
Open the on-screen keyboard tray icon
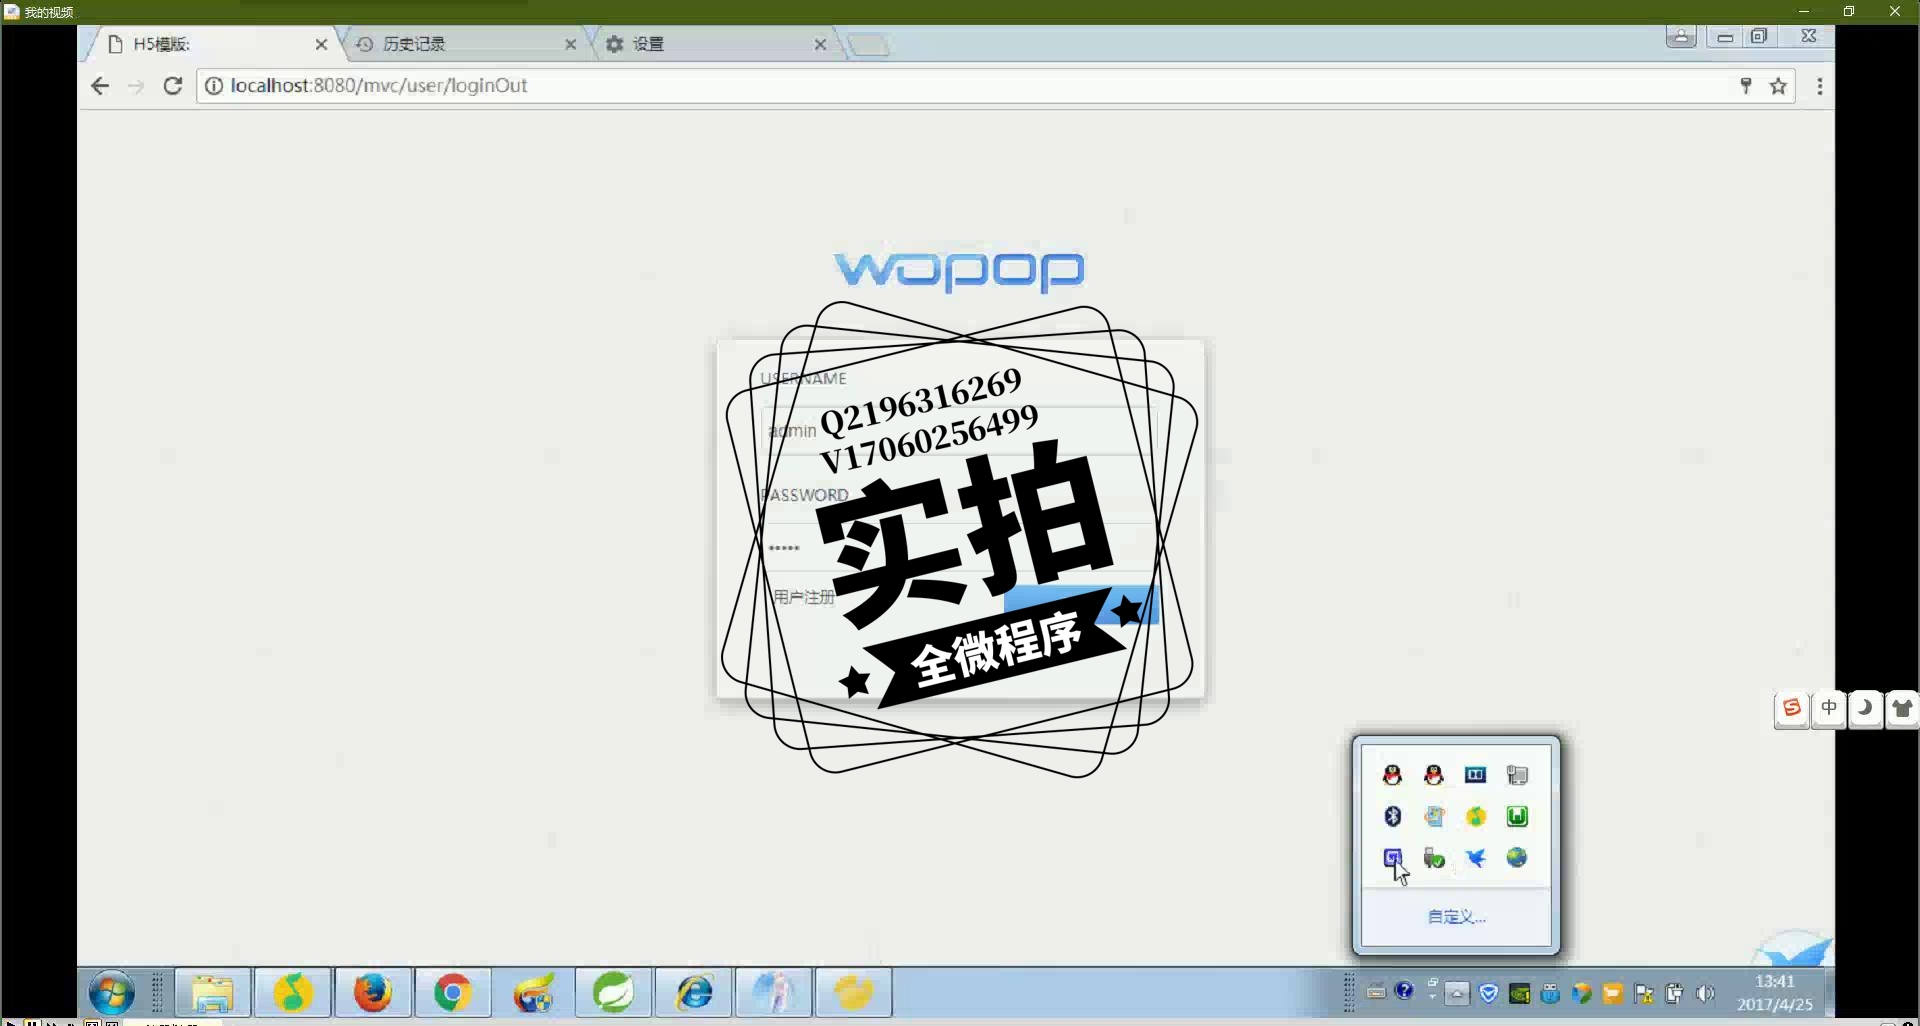pyautogui.click(x=1376, y=993)
